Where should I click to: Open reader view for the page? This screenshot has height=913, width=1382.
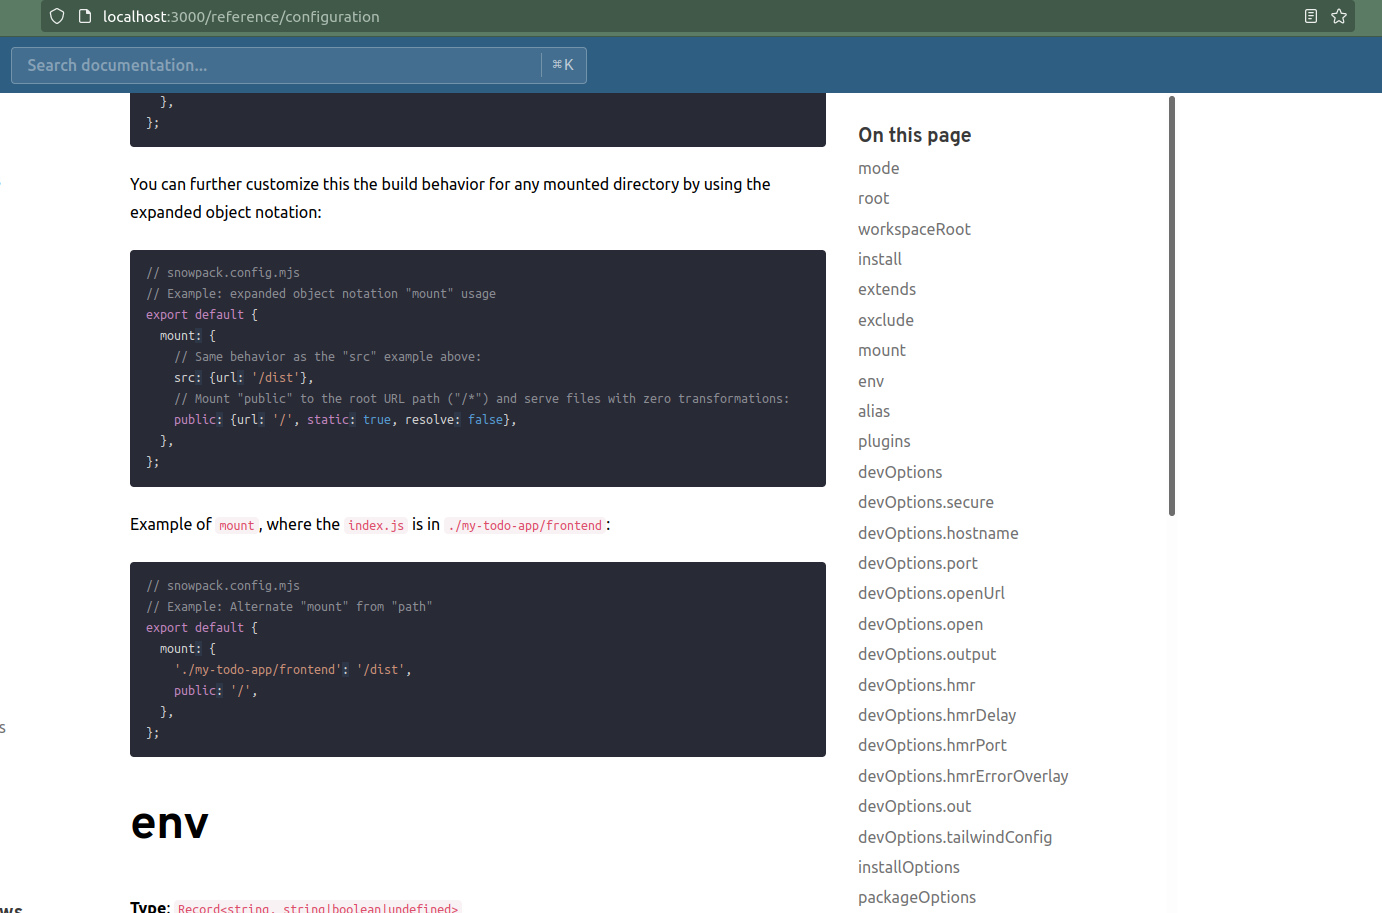(x=1311, y=16)
